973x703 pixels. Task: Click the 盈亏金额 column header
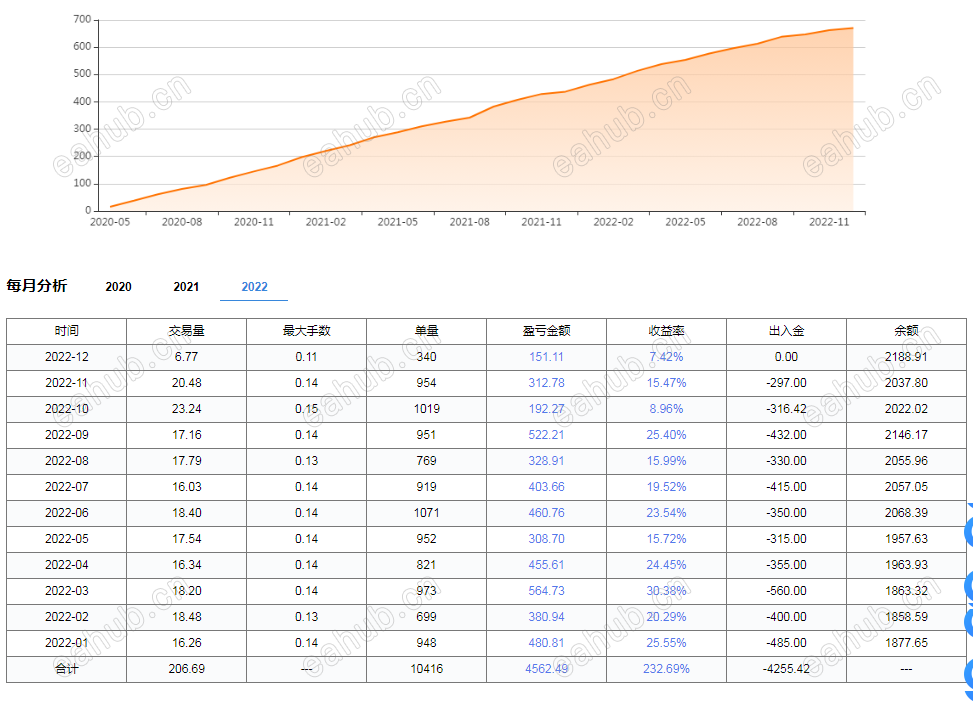pyautogui.click(x=546, y=331)
